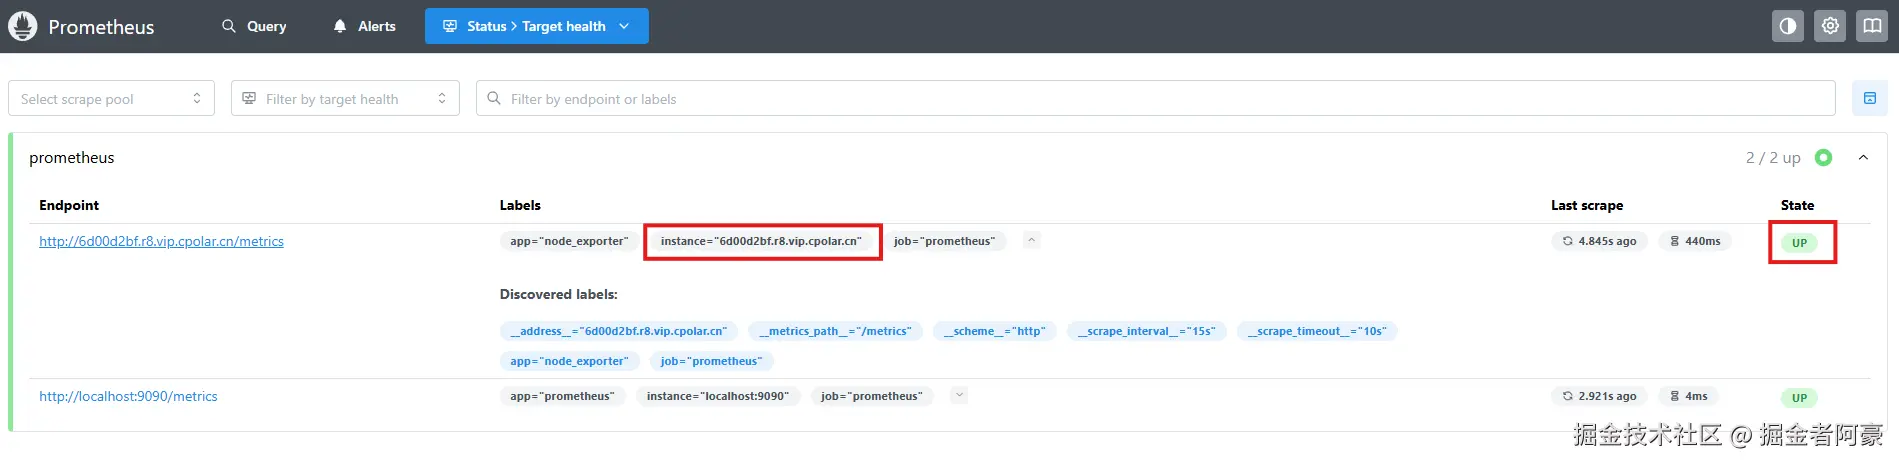Viewport: 1899px width, 464px height.
Task: Focus the Filter by endpoint or labels field
Action: (1160, 98)
